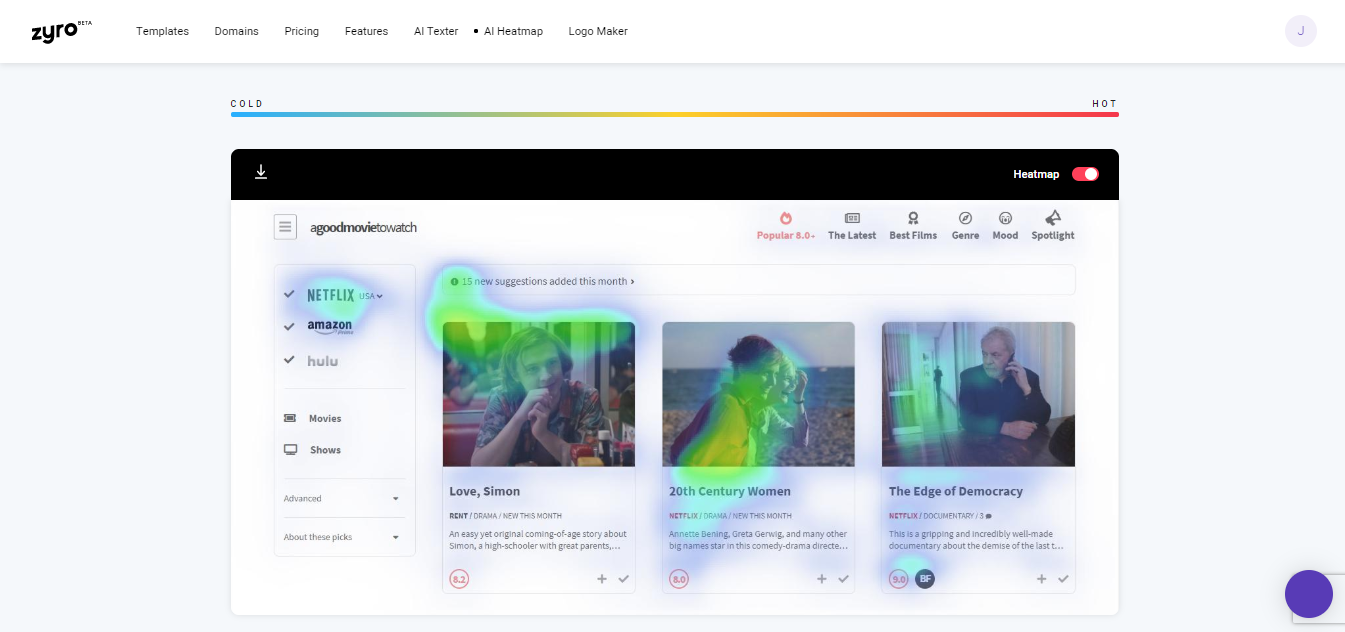
Task: Open The Edge of Democracy title
Action: 956,491
